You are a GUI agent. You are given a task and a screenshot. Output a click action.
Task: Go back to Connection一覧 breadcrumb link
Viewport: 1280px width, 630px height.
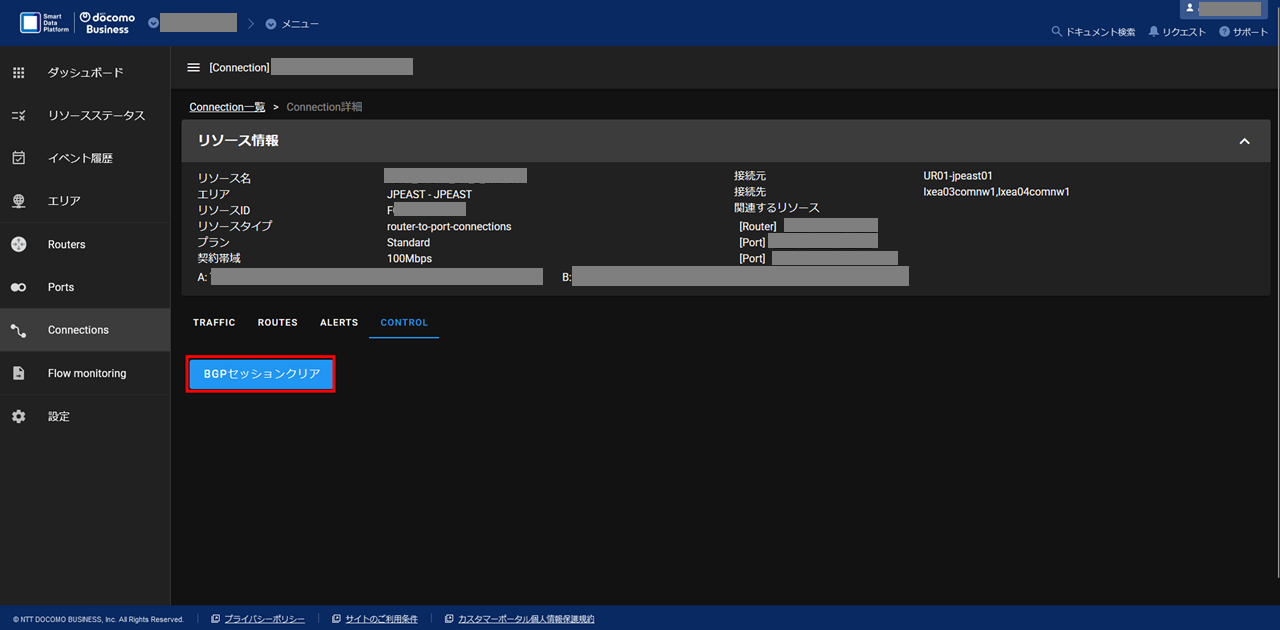(227, 107)
